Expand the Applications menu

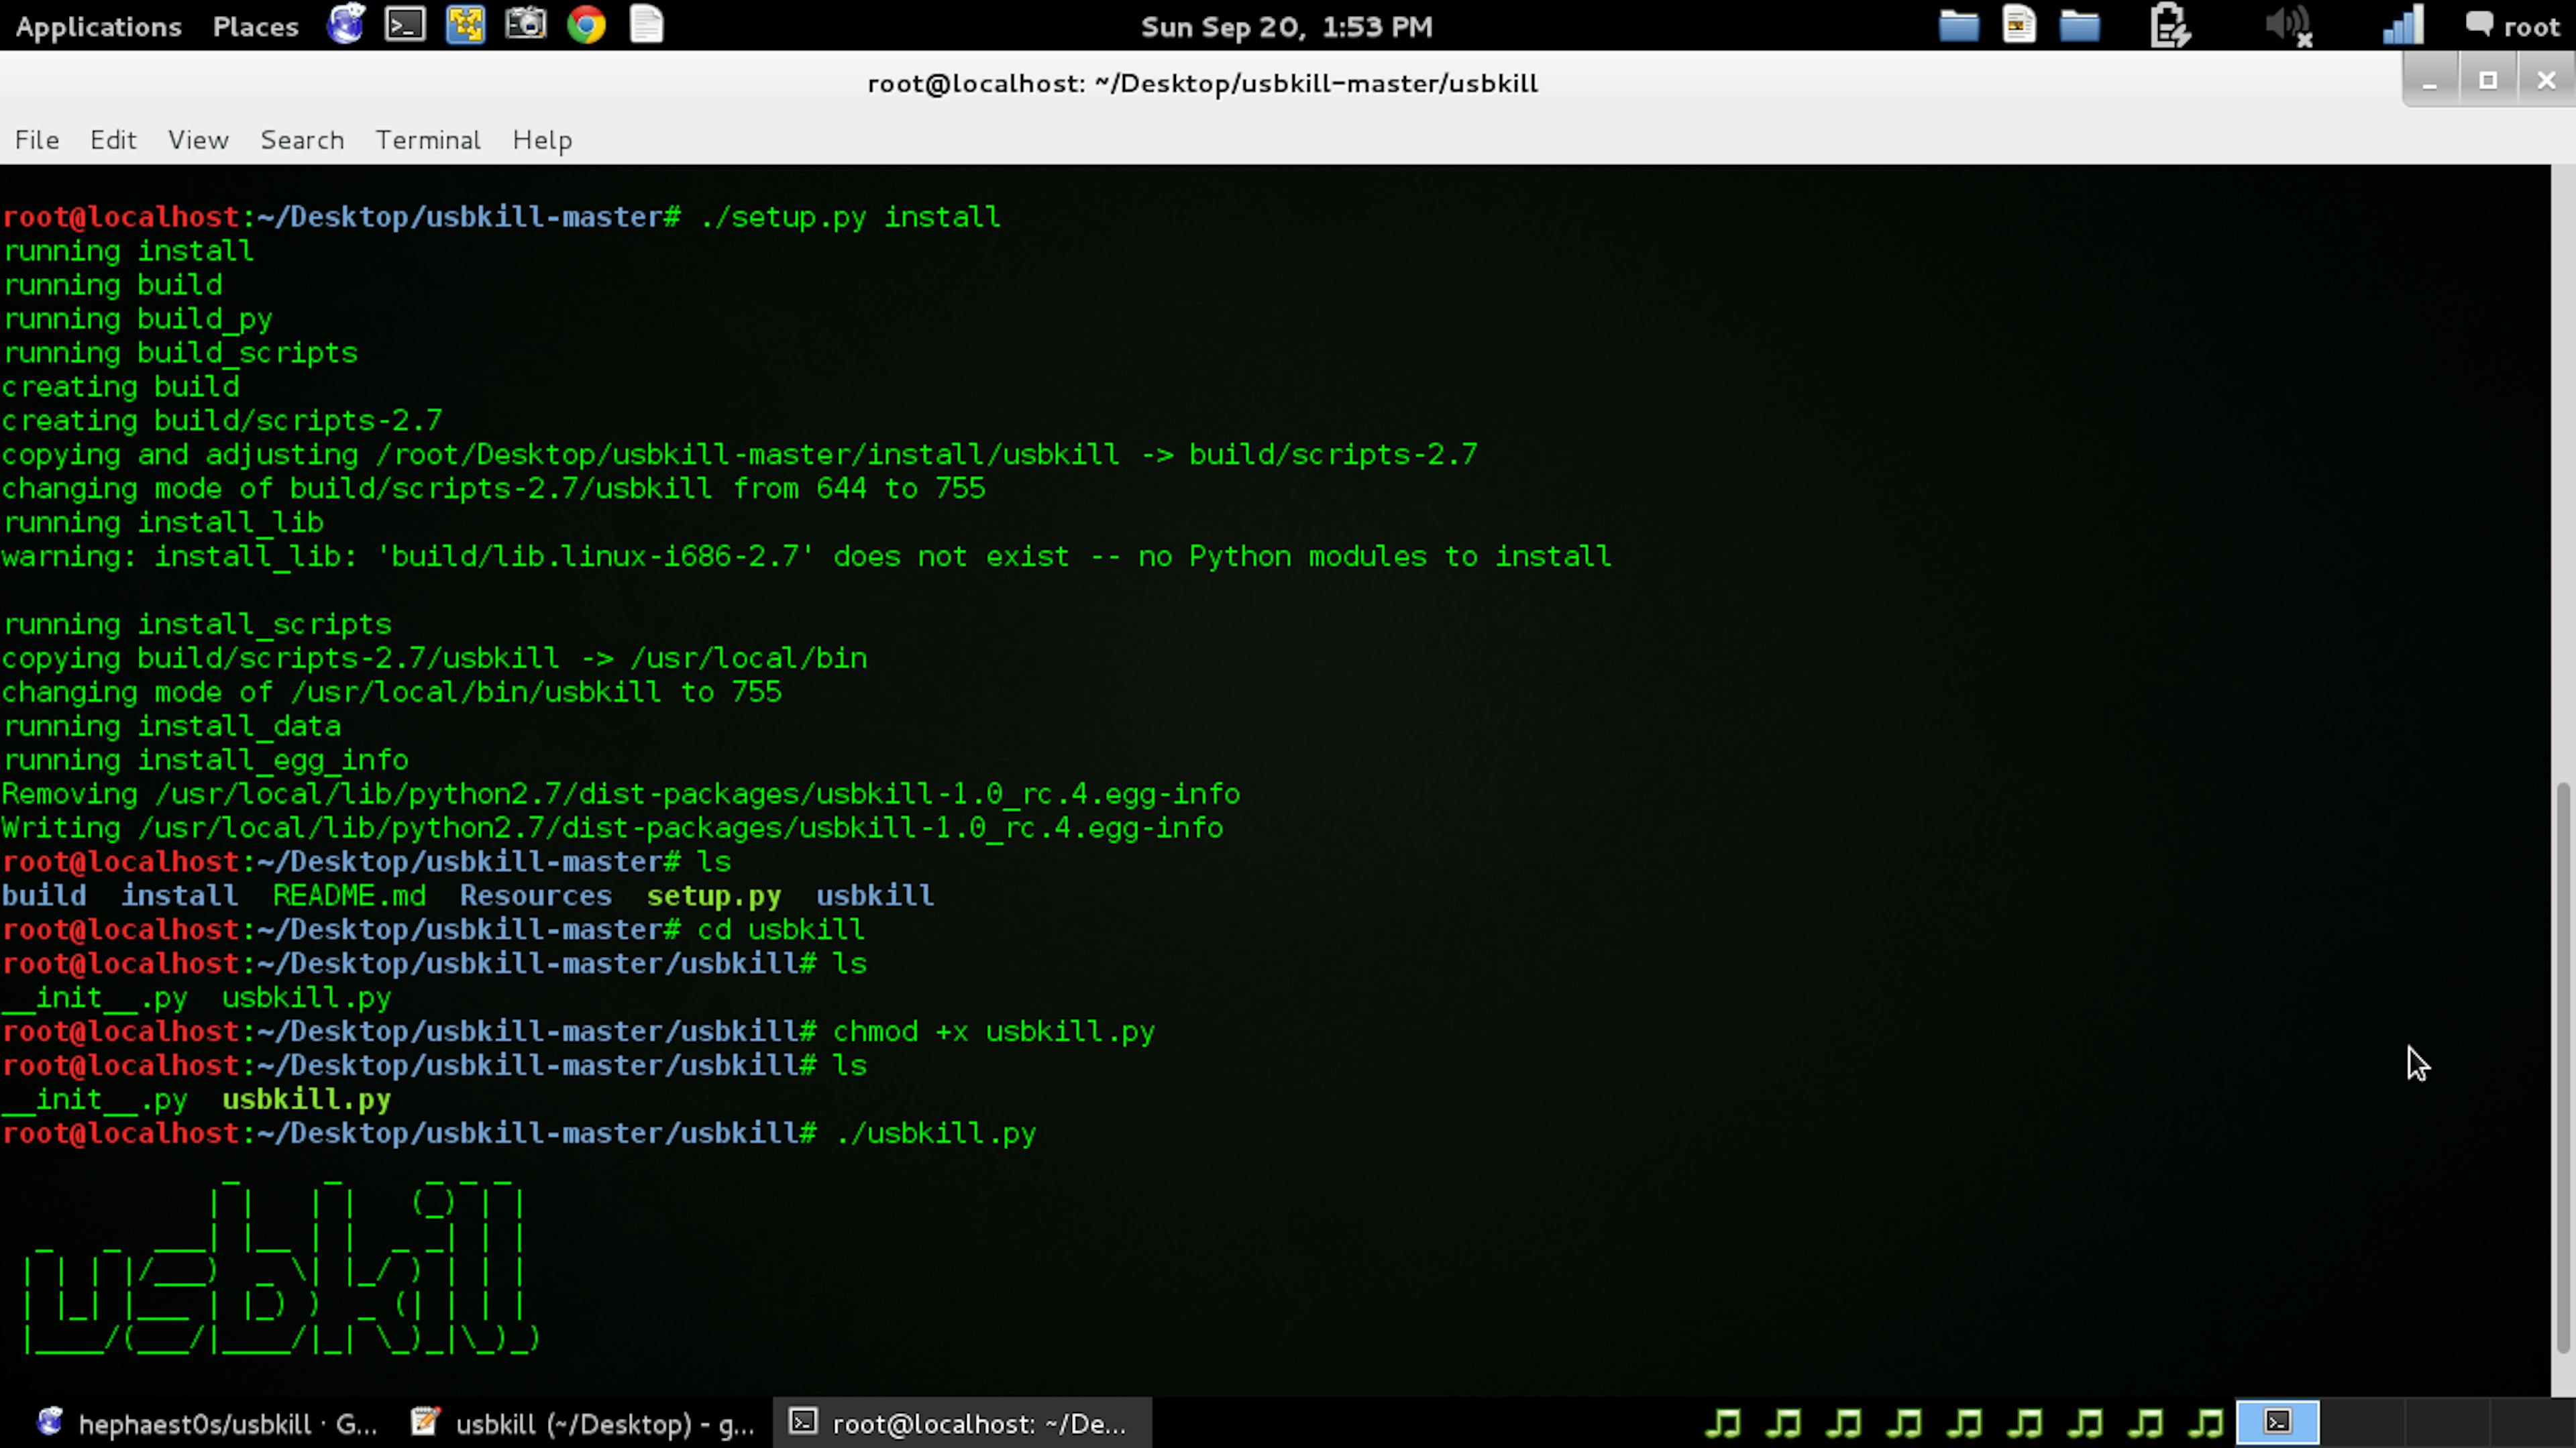[98, 26]
